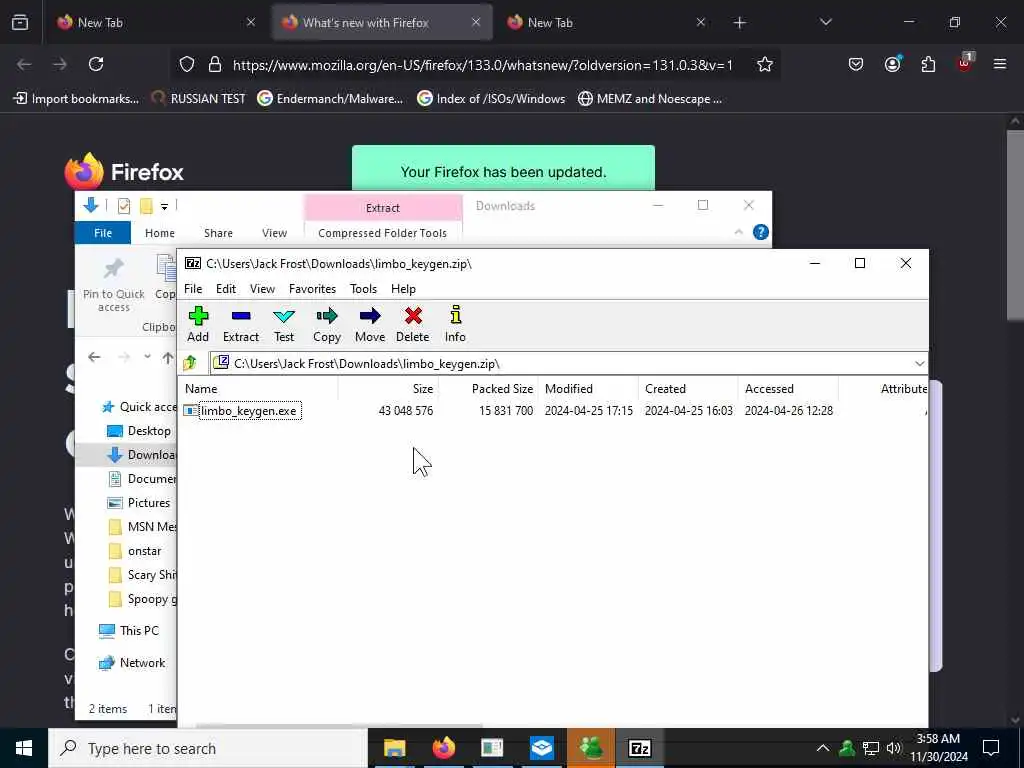Screen dimensions: 1024x768
Task: Switch to the first New Tab in Firefox
Action: coord(157,23)
